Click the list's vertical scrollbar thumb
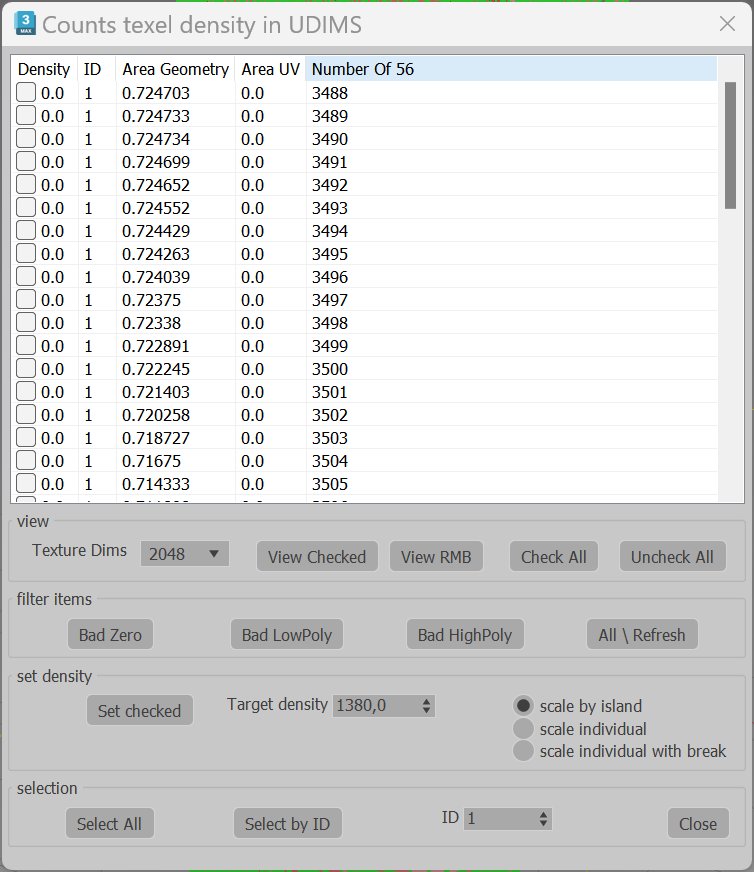754x872 pixels. click(x=731, y=146)
